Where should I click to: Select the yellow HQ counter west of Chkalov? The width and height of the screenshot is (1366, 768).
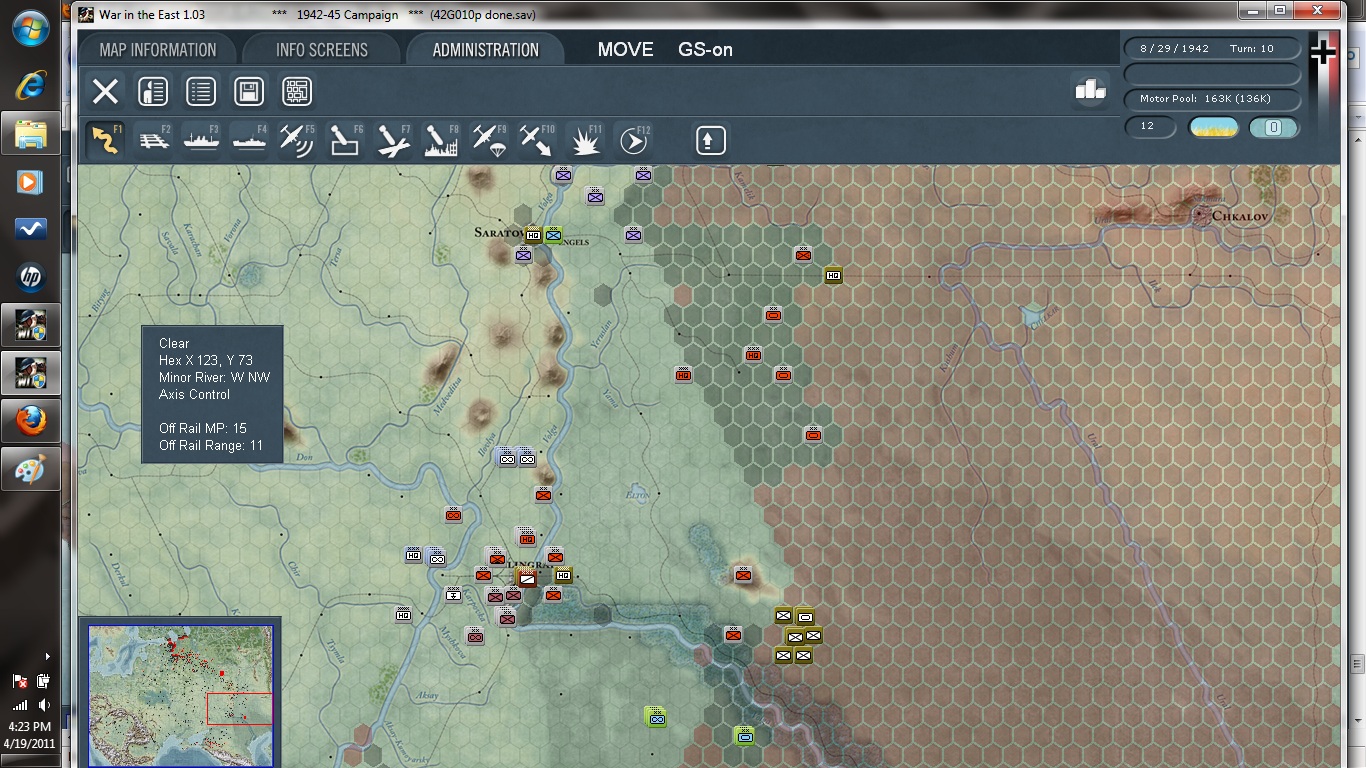pyautogui.click(x=833, y=275)
